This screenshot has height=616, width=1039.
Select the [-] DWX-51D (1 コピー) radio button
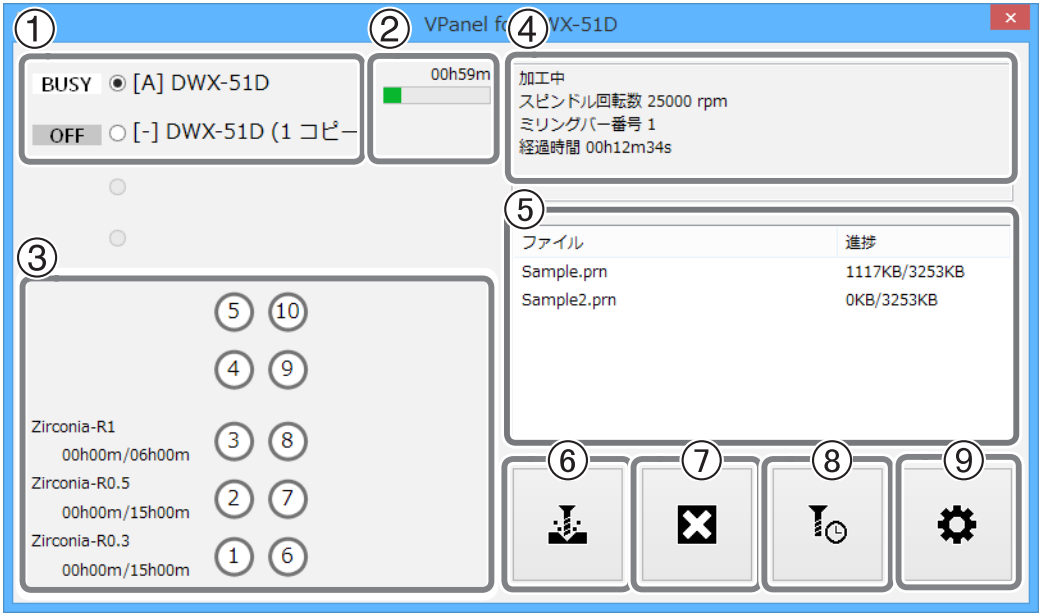pyautogui.click(x=118, y=133)
